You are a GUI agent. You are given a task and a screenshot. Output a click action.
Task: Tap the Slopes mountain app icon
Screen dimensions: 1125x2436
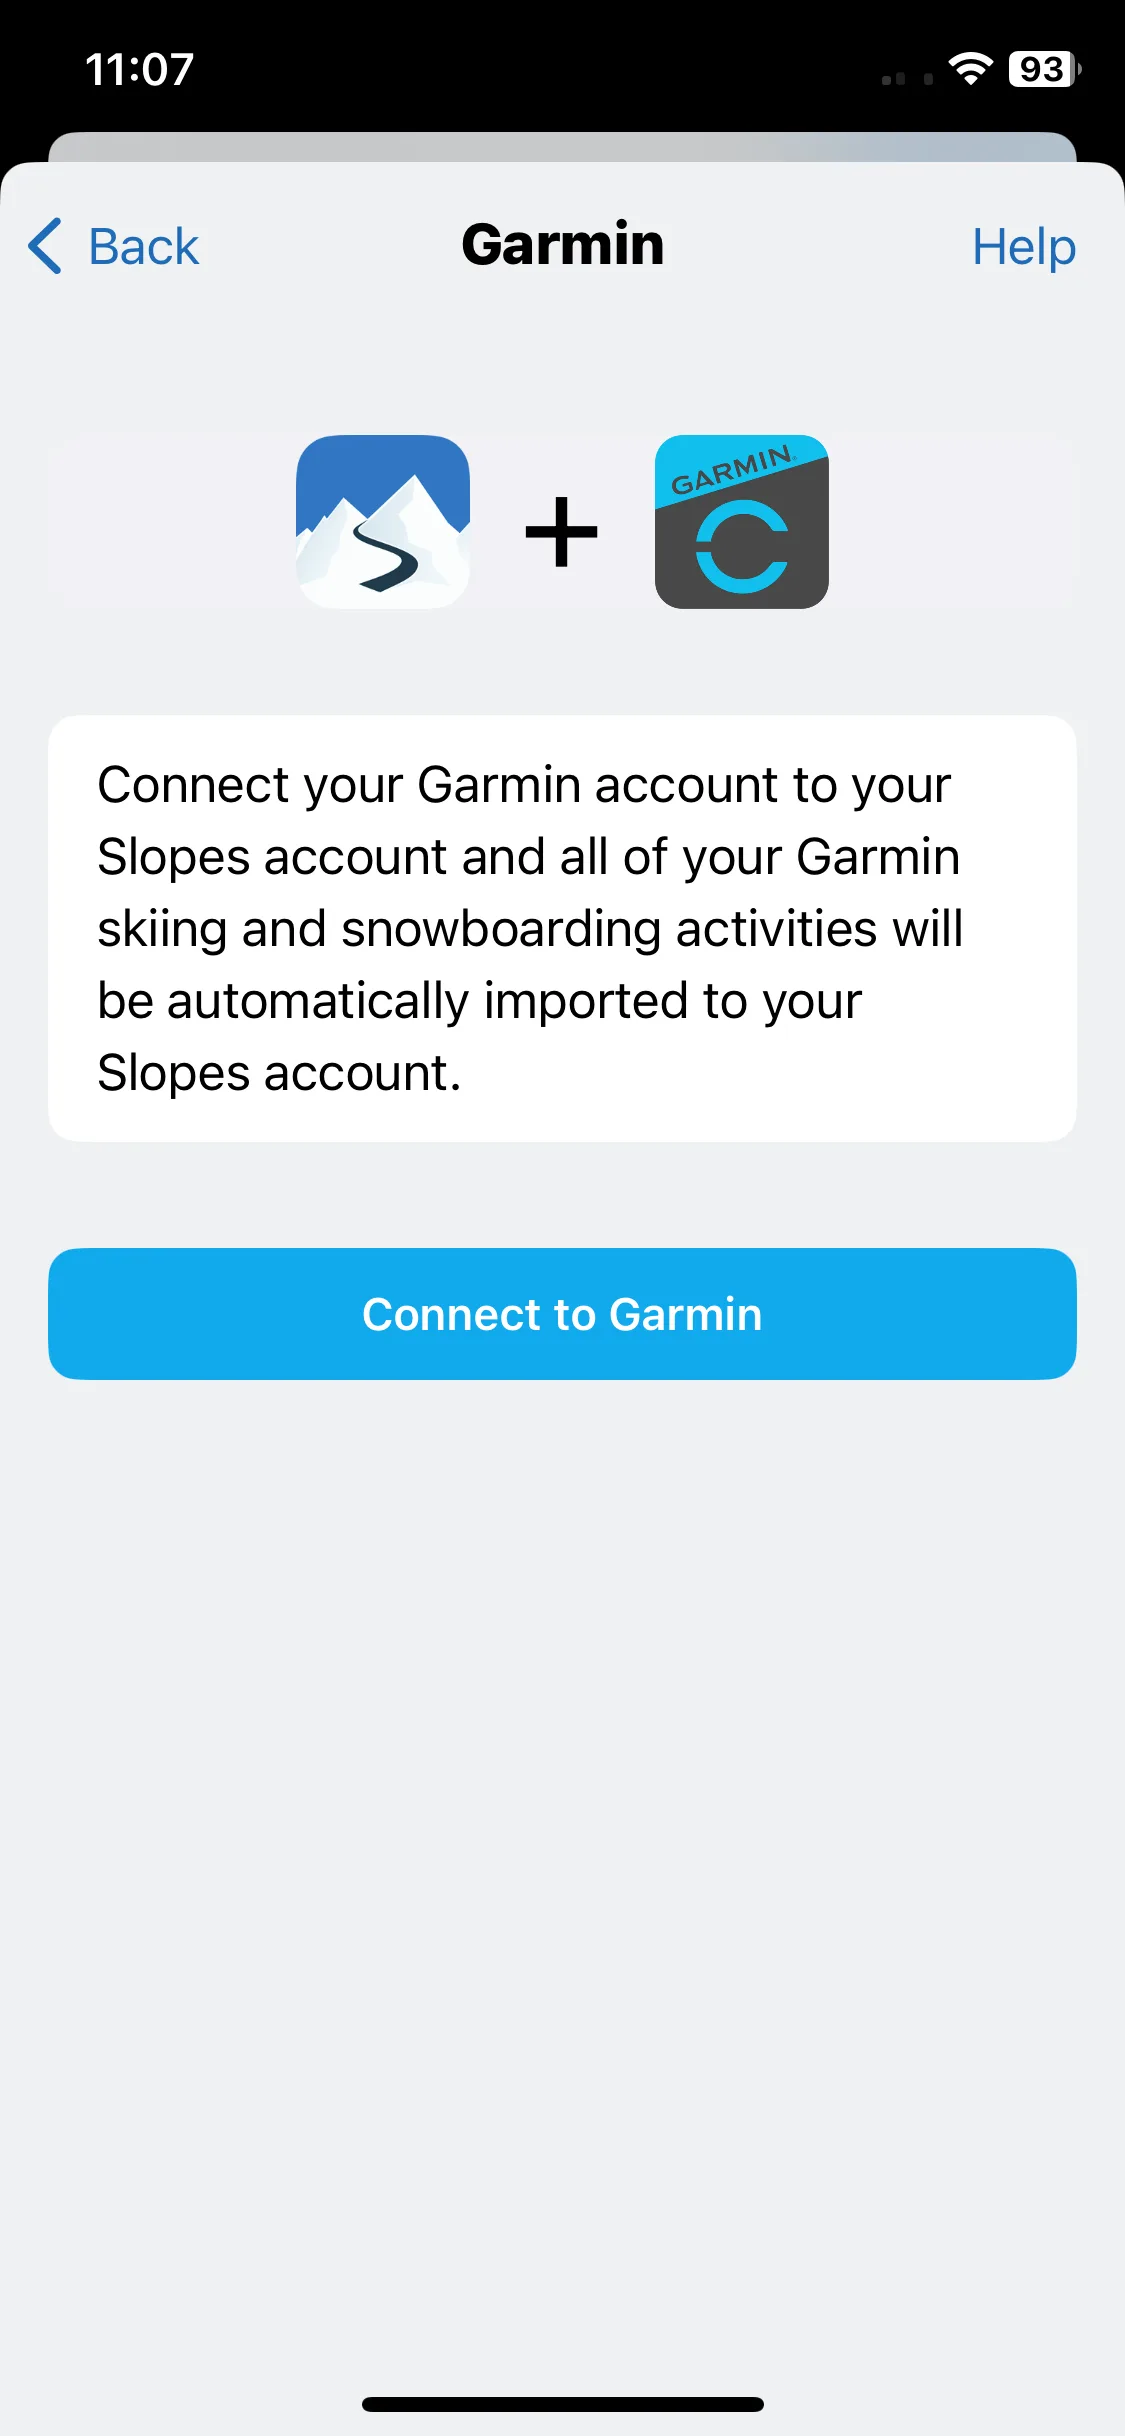(383, 522)
